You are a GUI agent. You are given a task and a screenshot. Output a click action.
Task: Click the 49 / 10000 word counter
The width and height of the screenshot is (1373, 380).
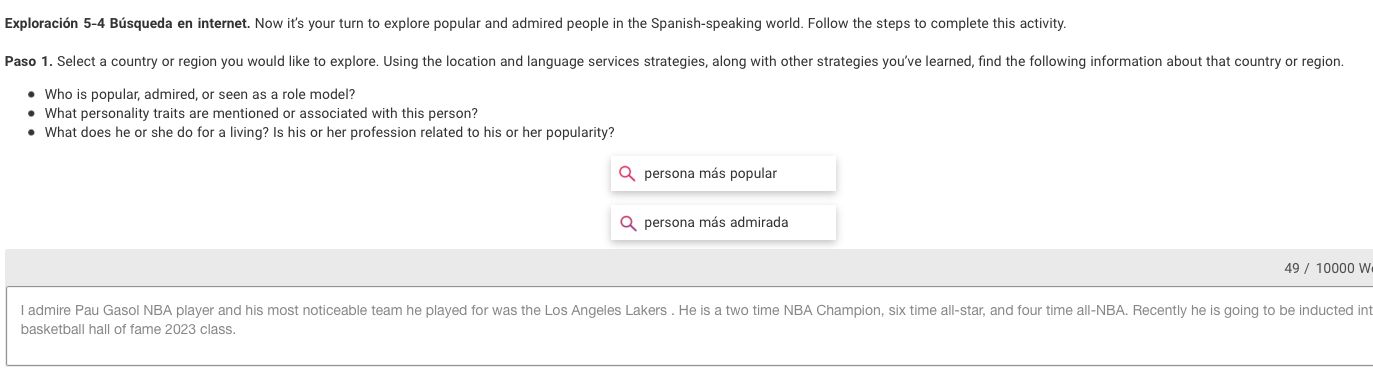click(1328, 268)
